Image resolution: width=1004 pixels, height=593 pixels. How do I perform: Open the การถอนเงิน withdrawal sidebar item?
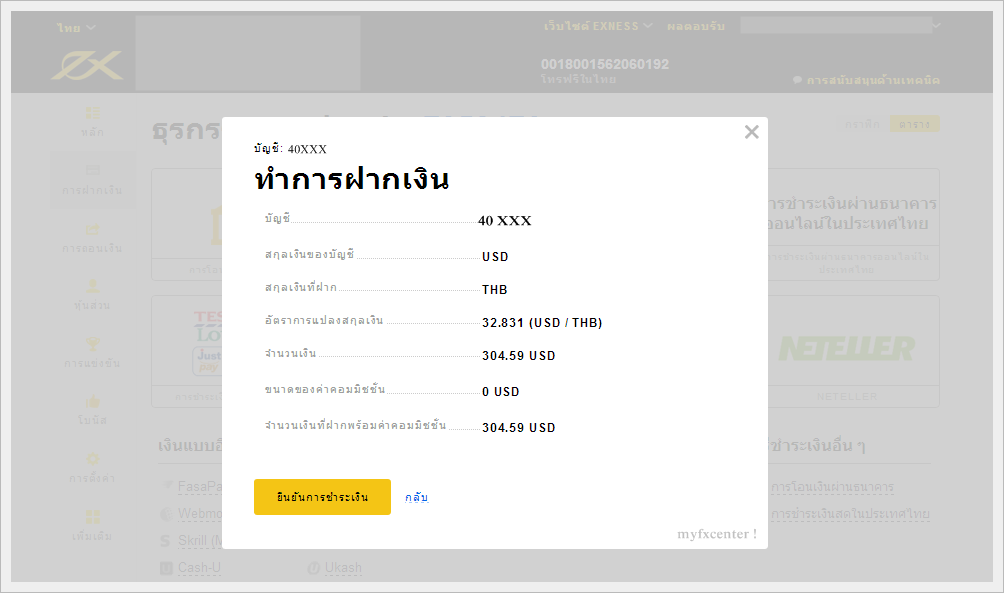(92, 238)
